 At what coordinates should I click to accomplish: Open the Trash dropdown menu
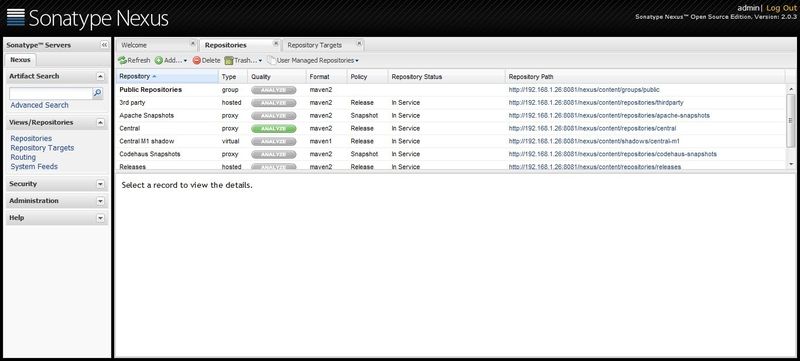click(243, 60)
